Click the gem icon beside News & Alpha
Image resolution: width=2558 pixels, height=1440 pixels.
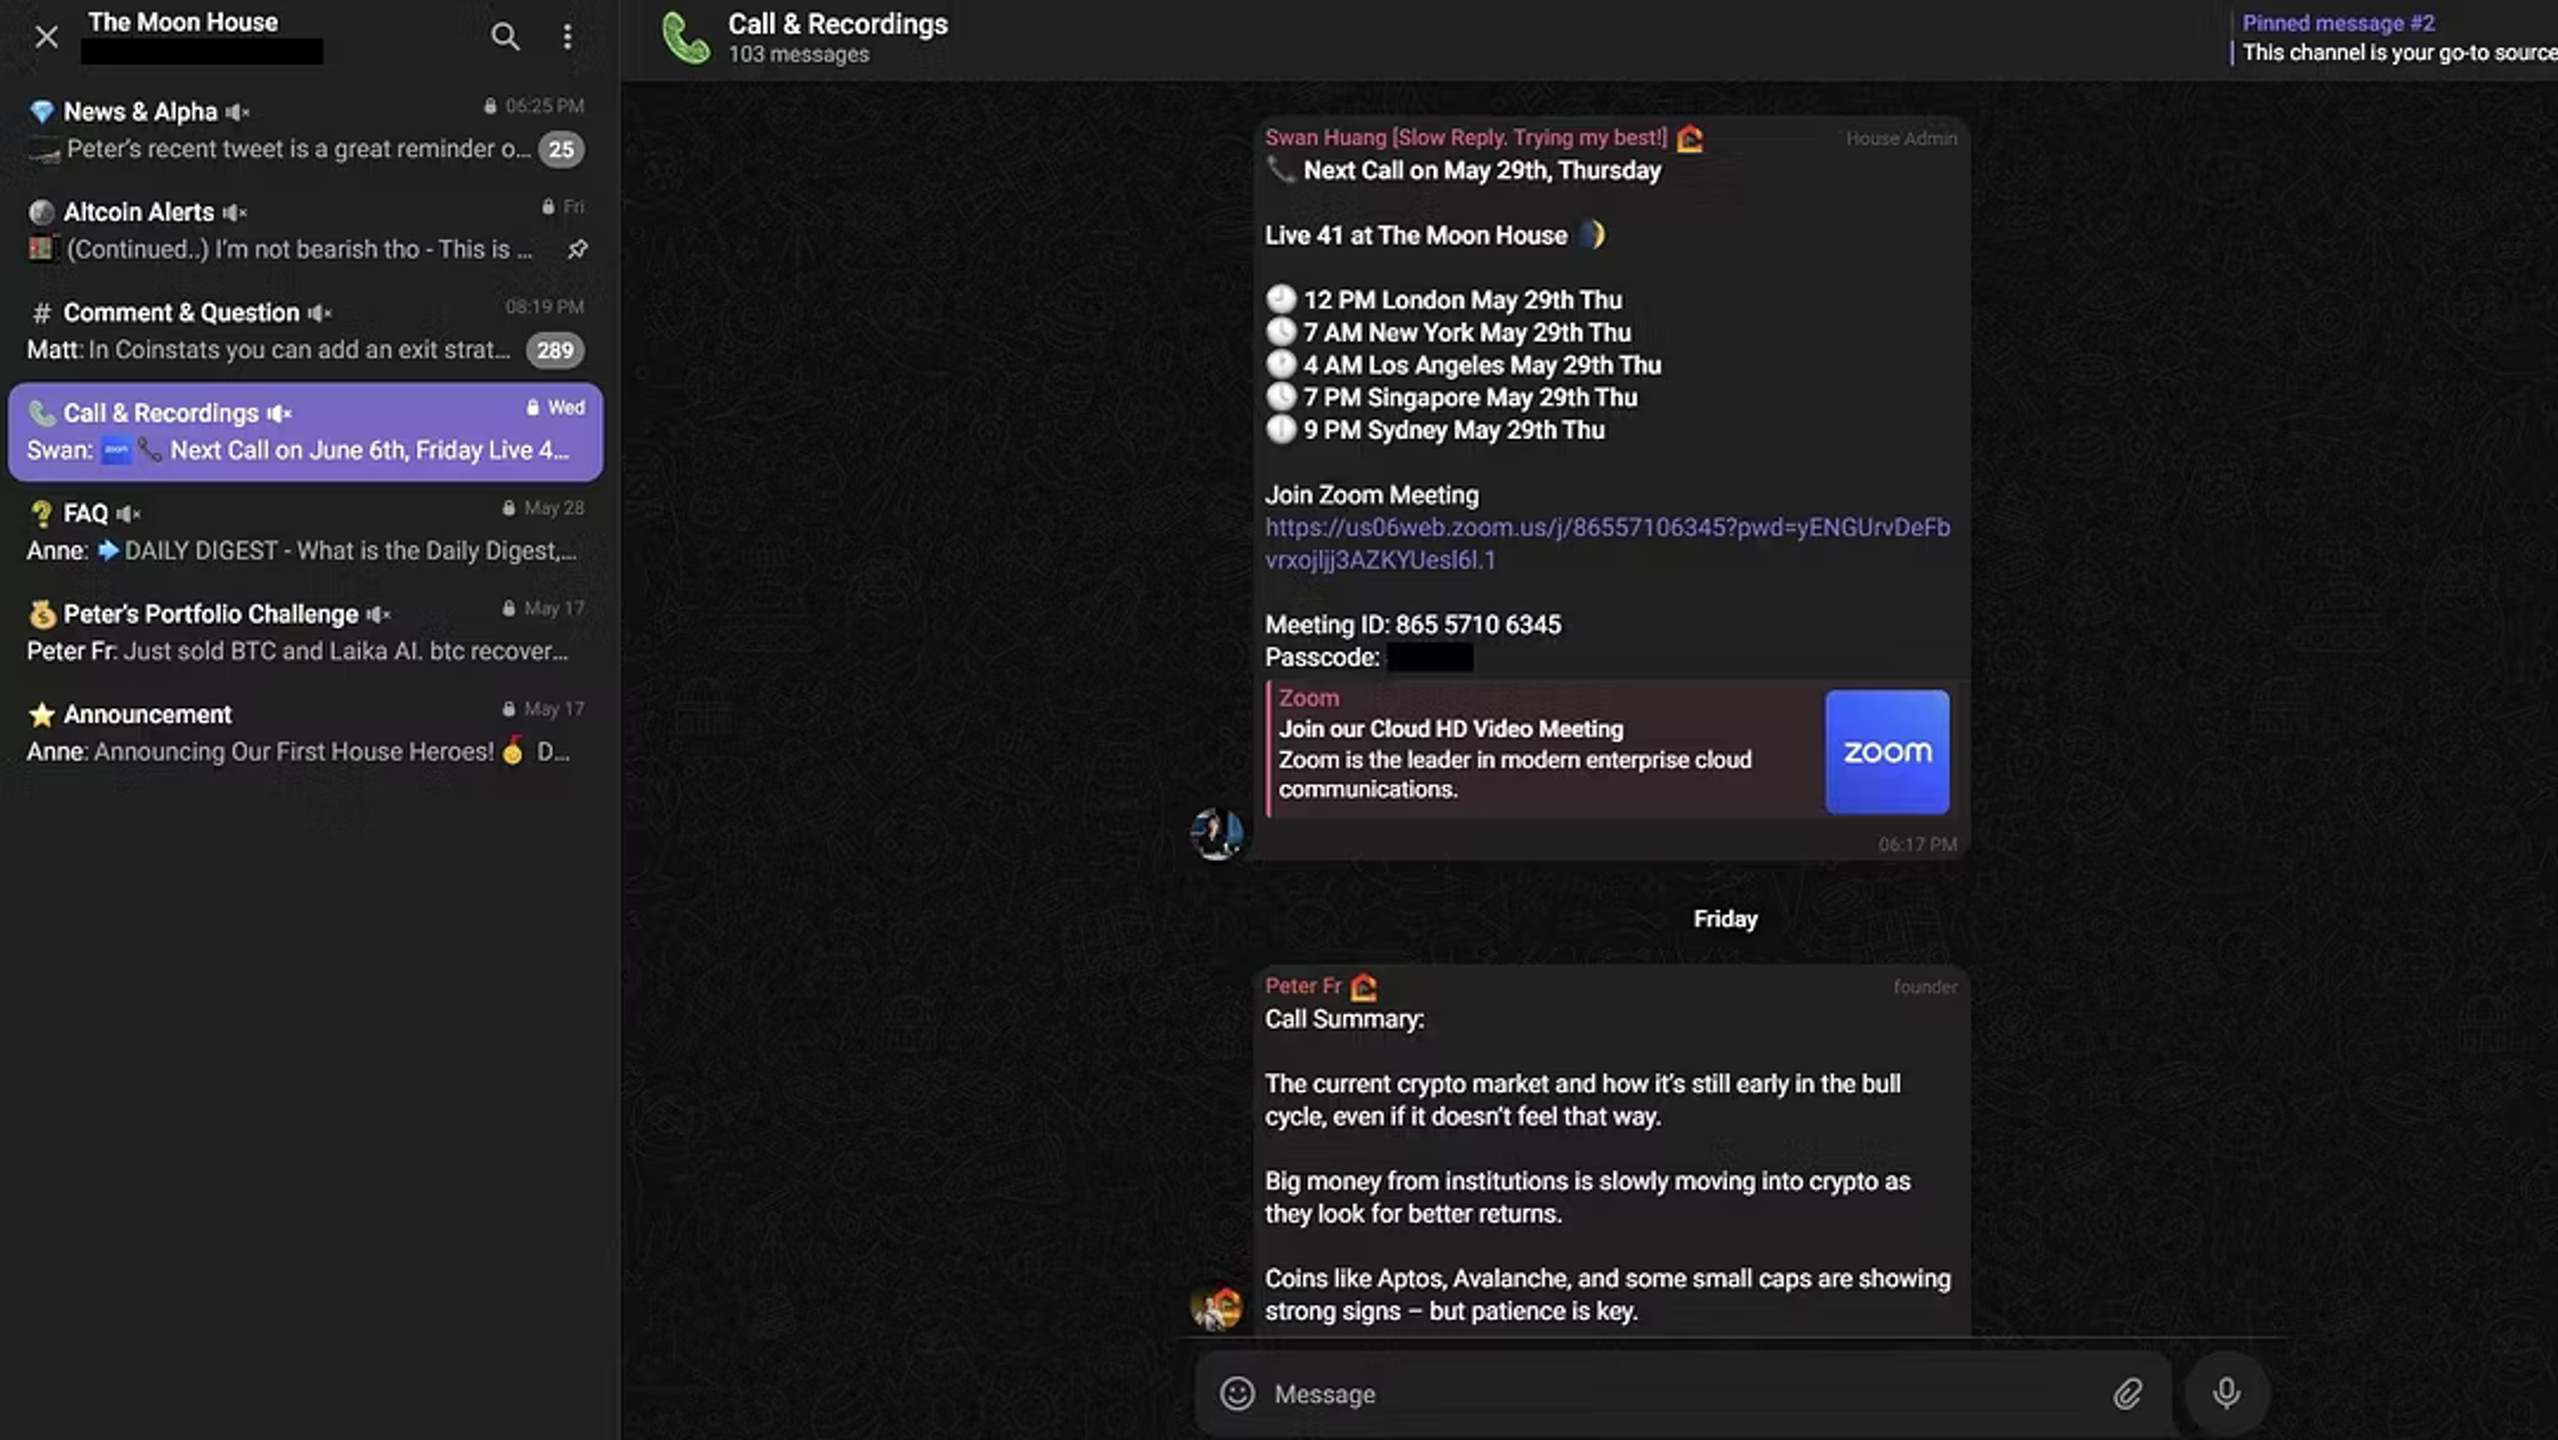pyautogui.click(x=41, y=112)
